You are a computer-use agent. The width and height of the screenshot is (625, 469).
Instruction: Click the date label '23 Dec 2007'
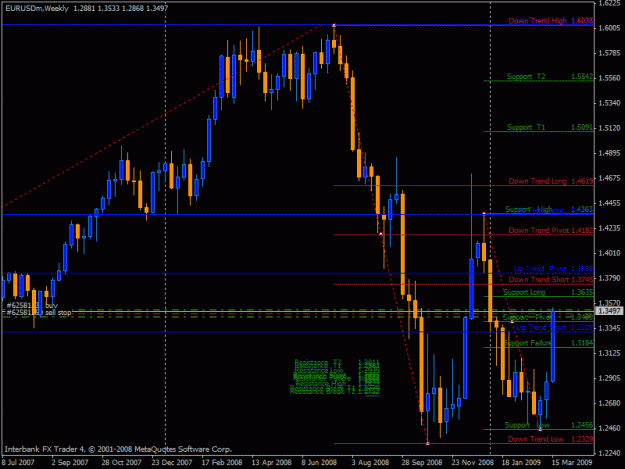pos(172,462)
